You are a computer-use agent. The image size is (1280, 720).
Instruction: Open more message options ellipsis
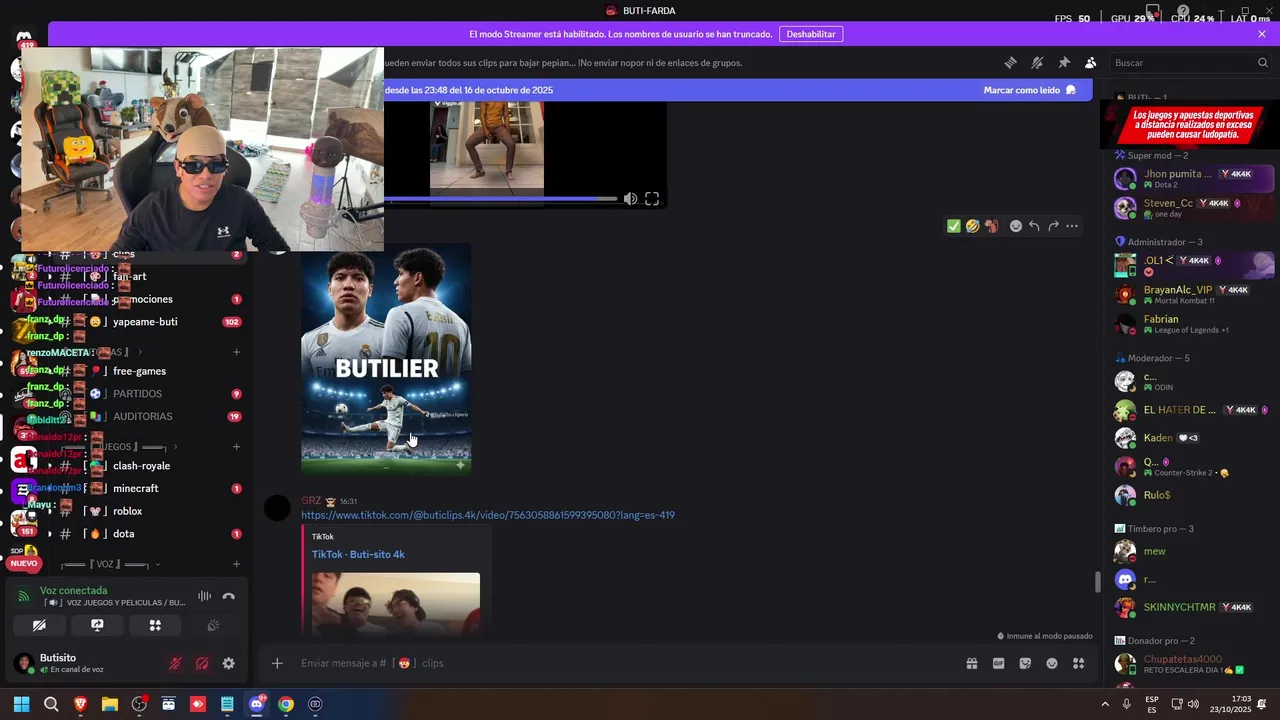click(1072, 226)
